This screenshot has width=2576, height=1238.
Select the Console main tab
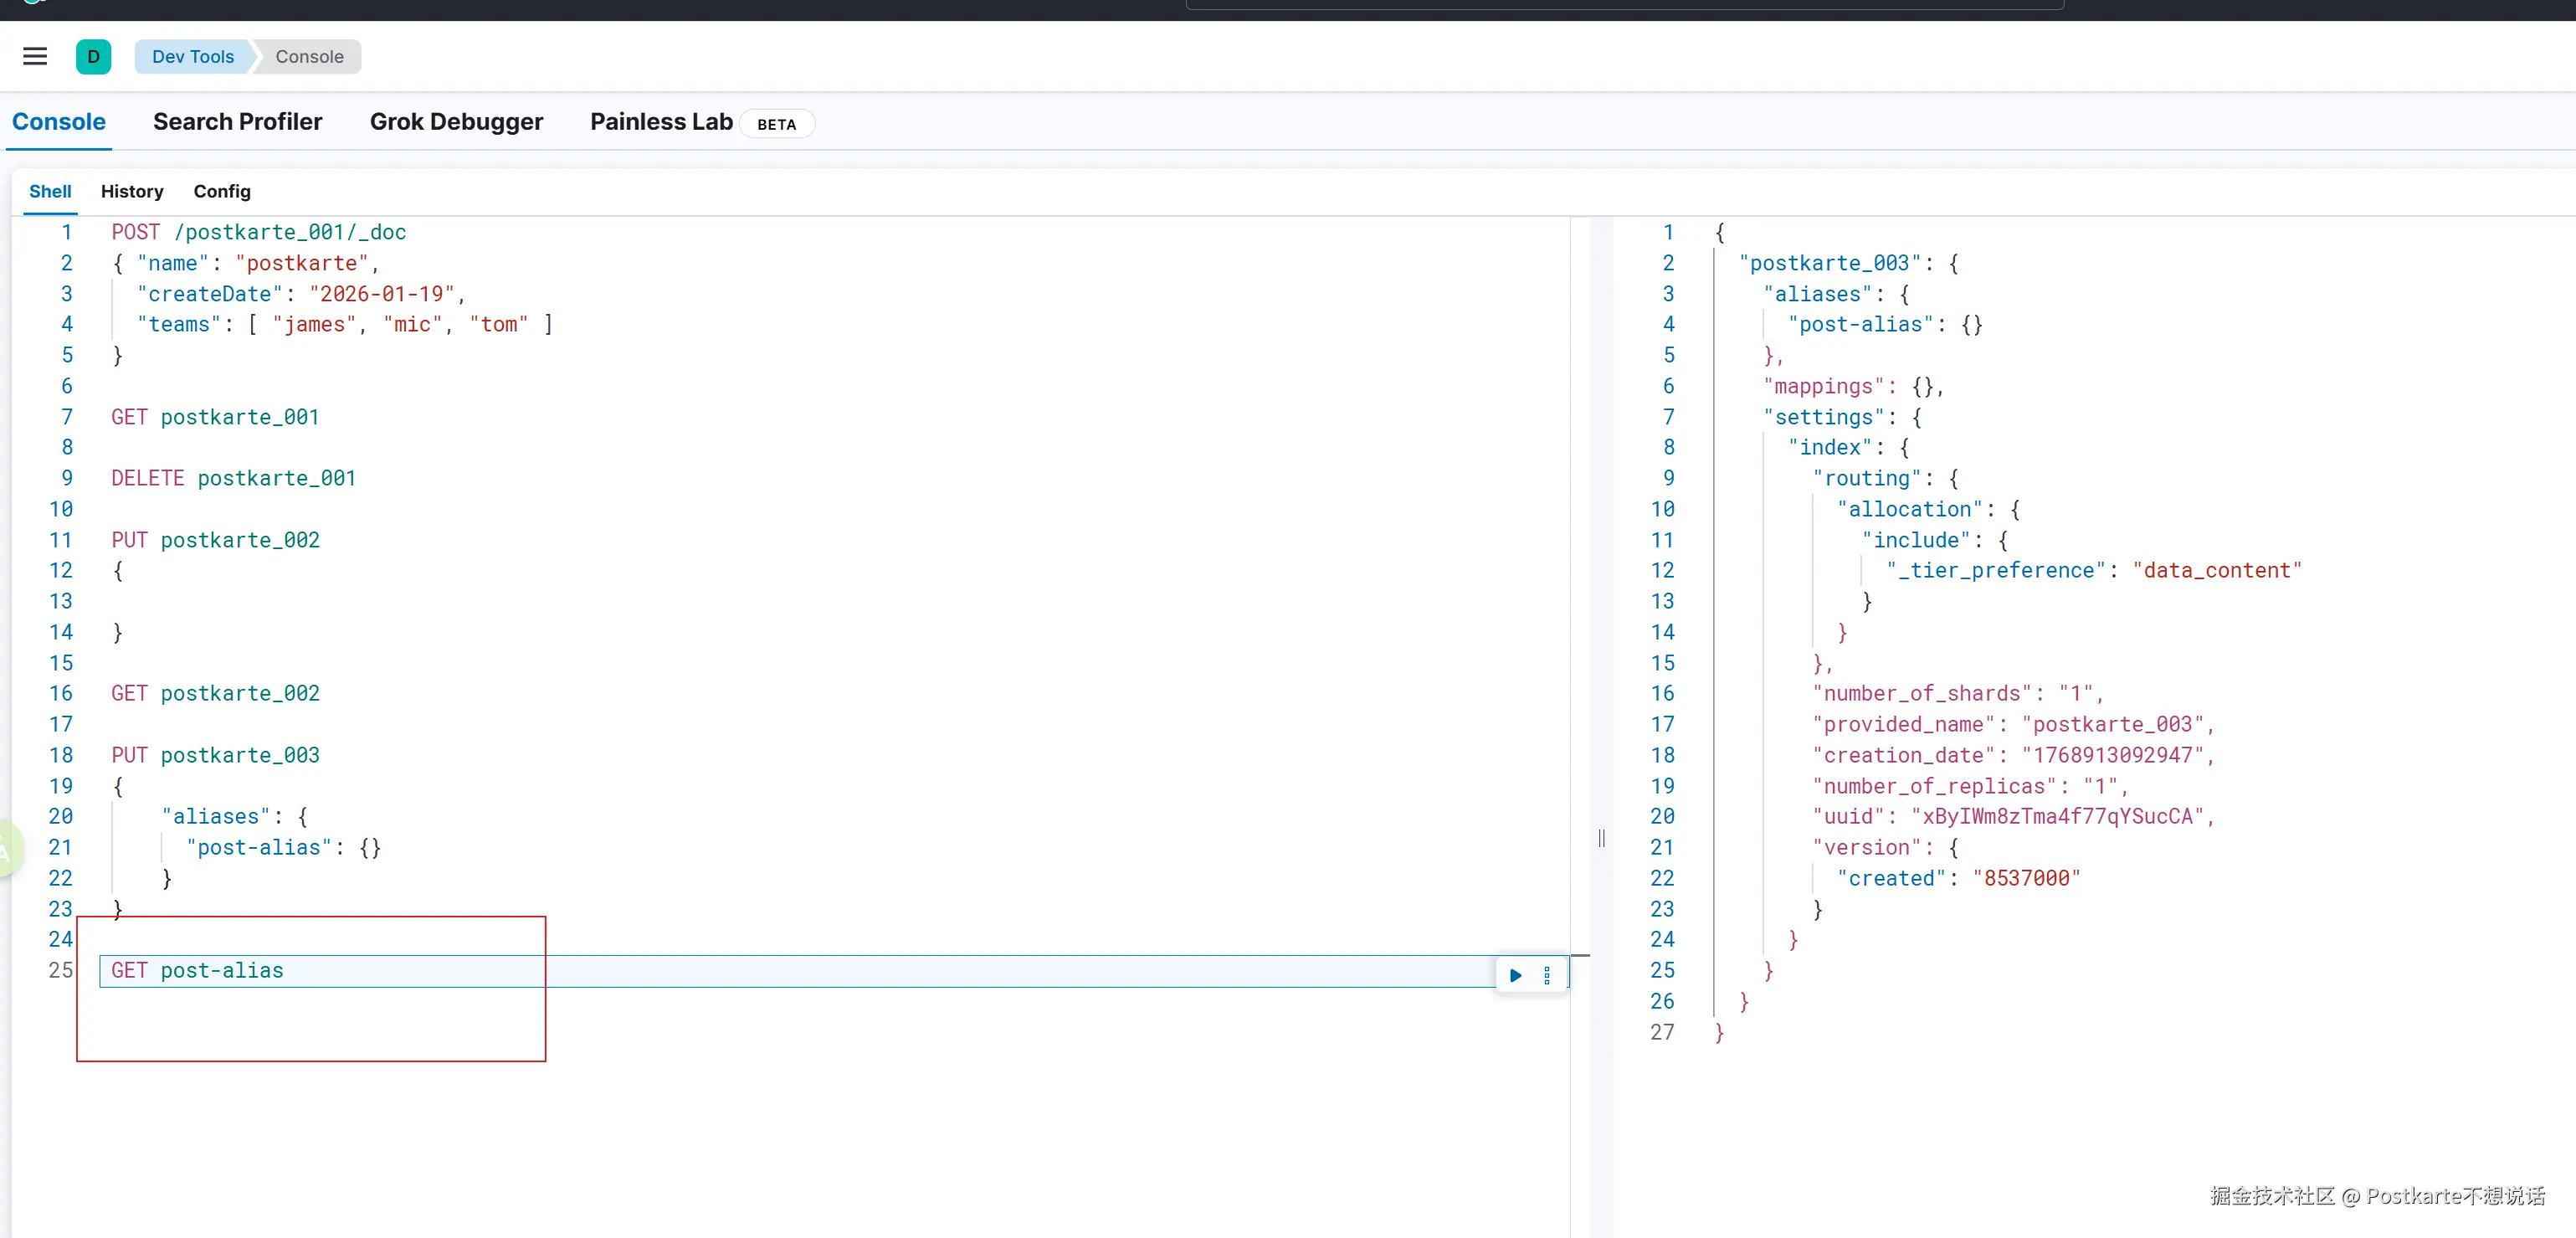tap(59, 122)
